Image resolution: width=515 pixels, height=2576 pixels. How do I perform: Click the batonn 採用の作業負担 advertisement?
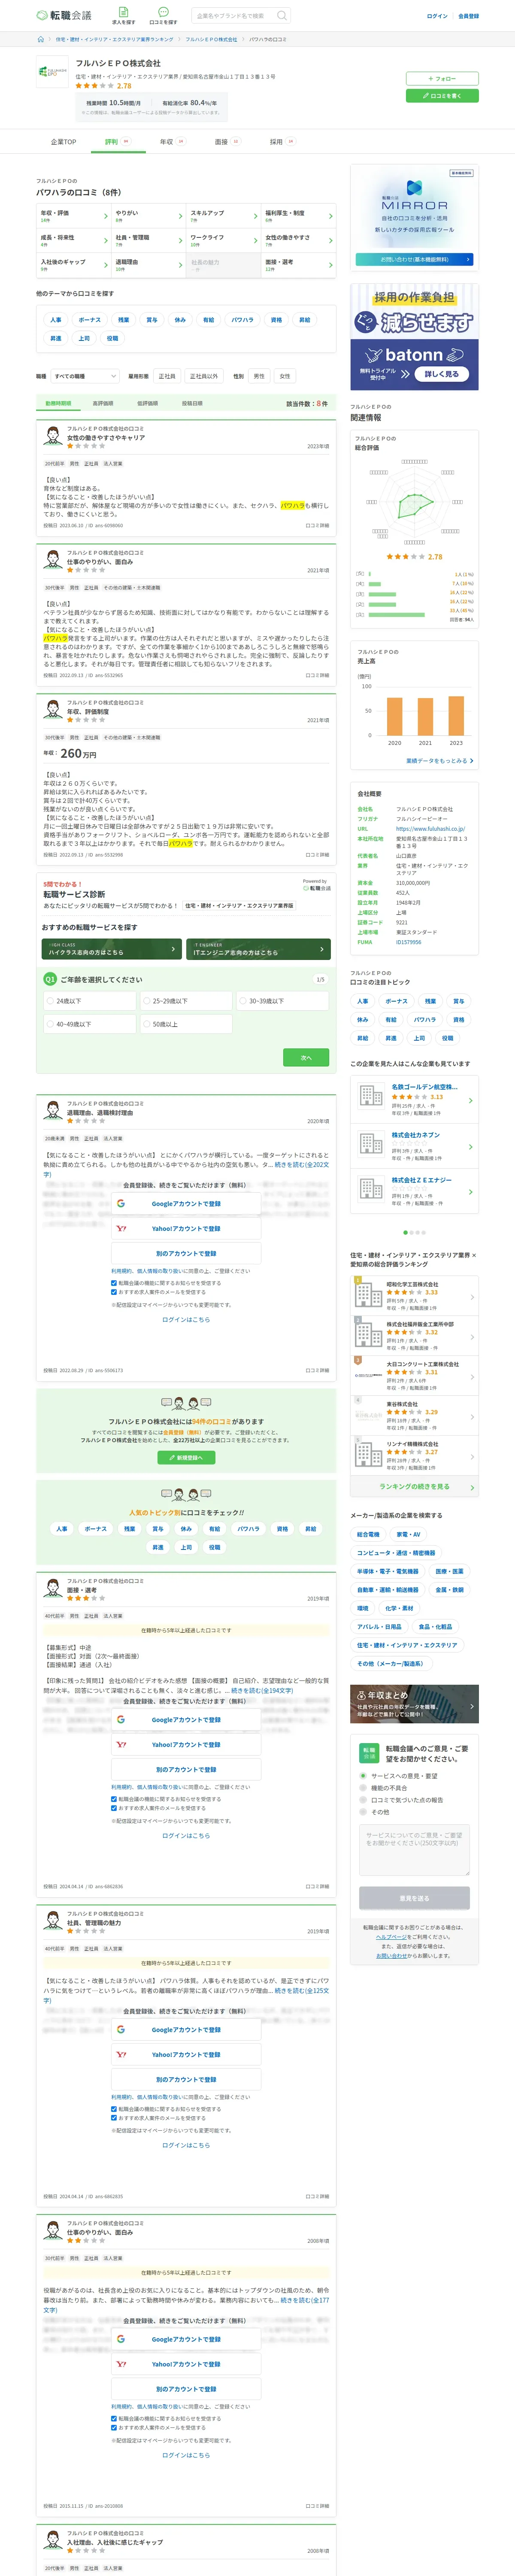coord(414,336)
